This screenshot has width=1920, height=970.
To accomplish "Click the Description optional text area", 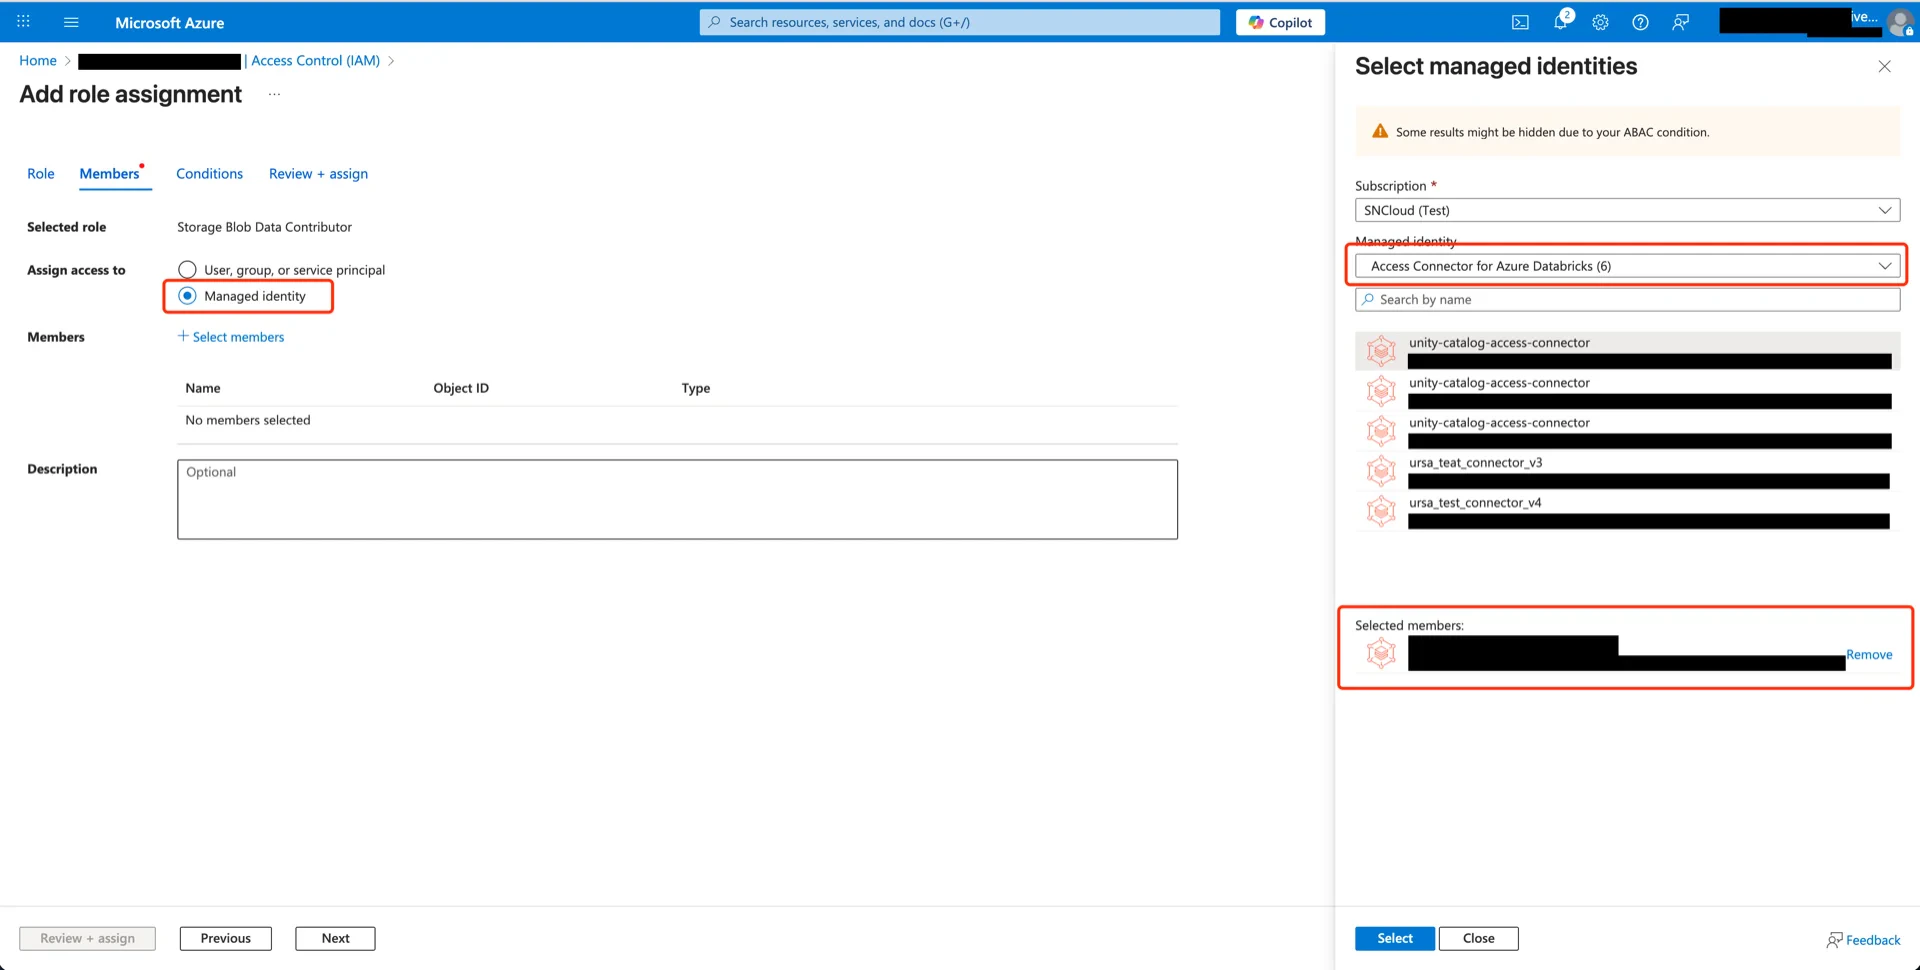I will [677, 499].
